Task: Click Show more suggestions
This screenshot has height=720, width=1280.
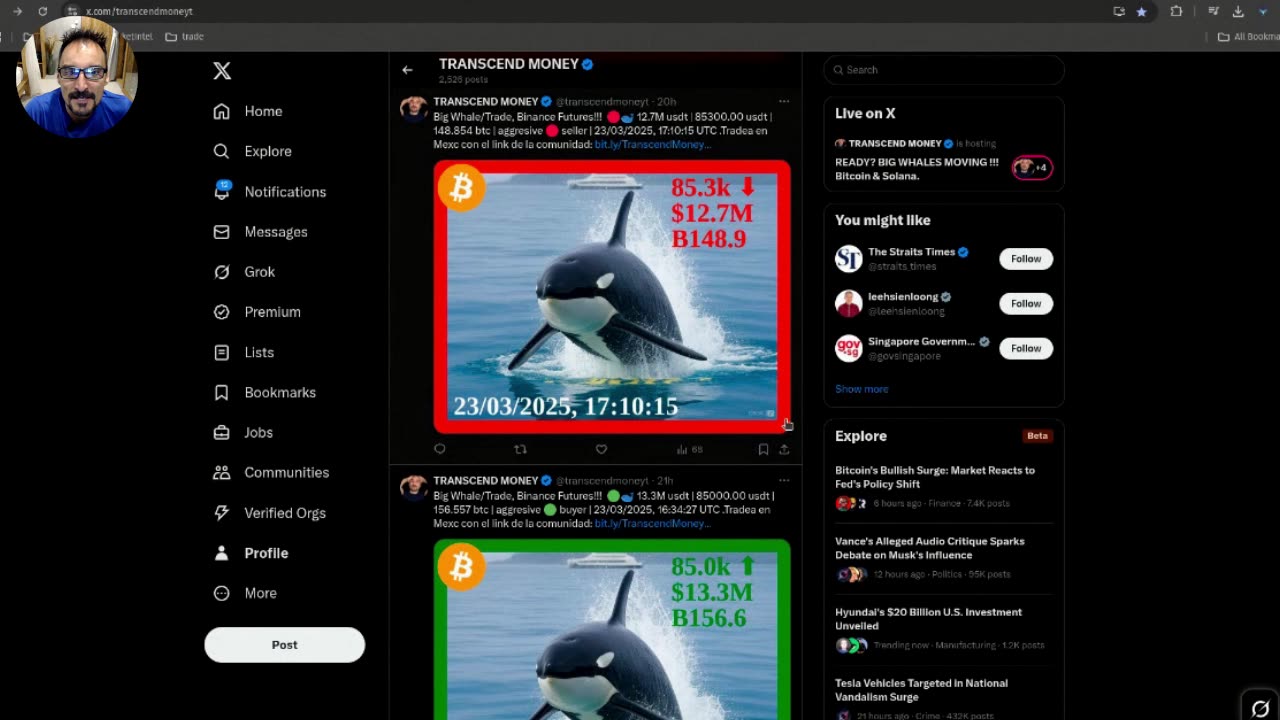Action: (x=861, y=389)
